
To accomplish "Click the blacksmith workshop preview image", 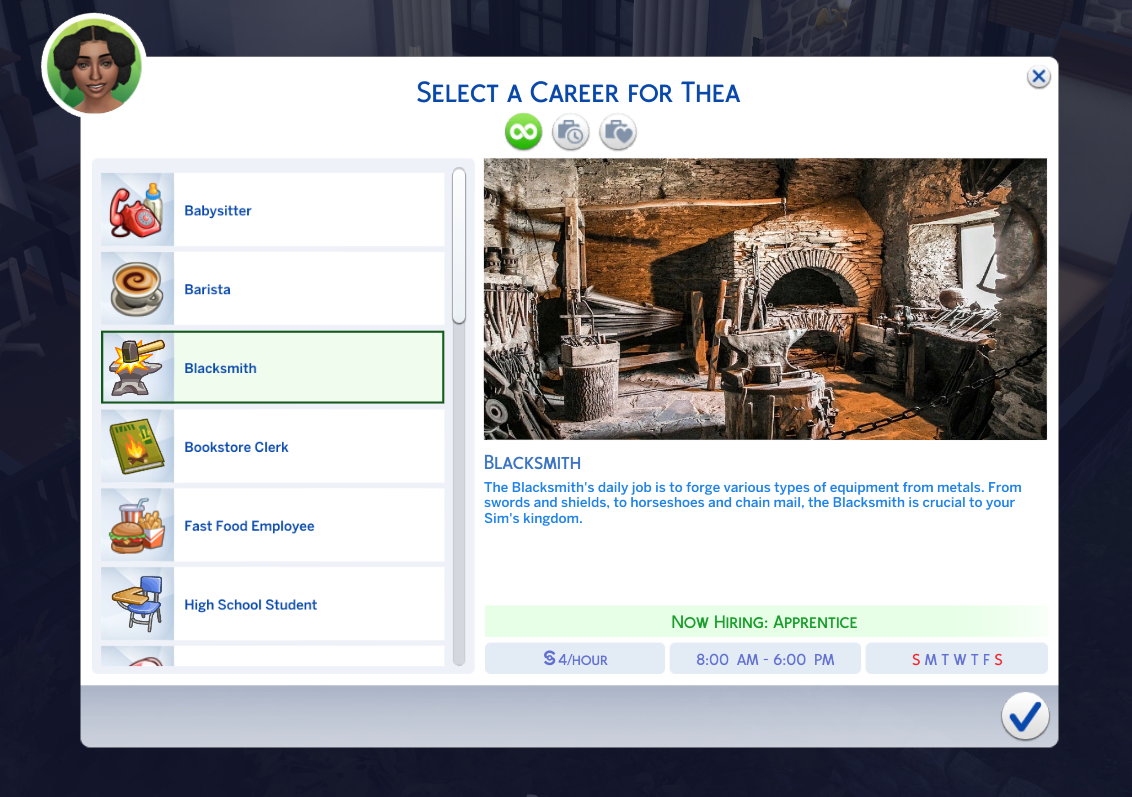I will pos(765,297).
